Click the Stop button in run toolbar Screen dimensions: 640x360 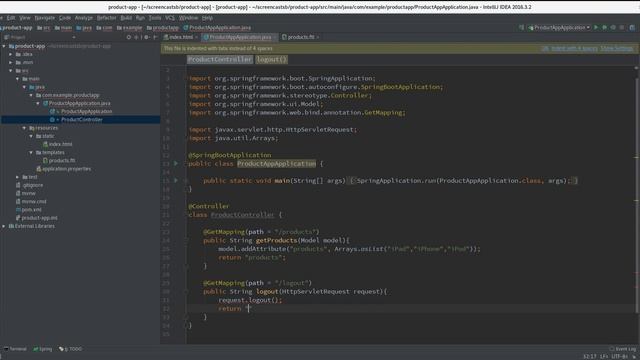[622, 27]
